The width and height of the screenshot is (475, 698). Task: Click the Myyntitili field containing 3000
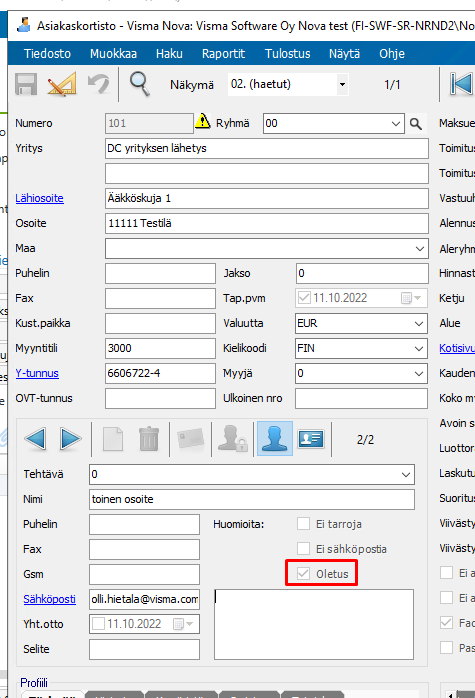pyautogui.click(x=160, y=348)
